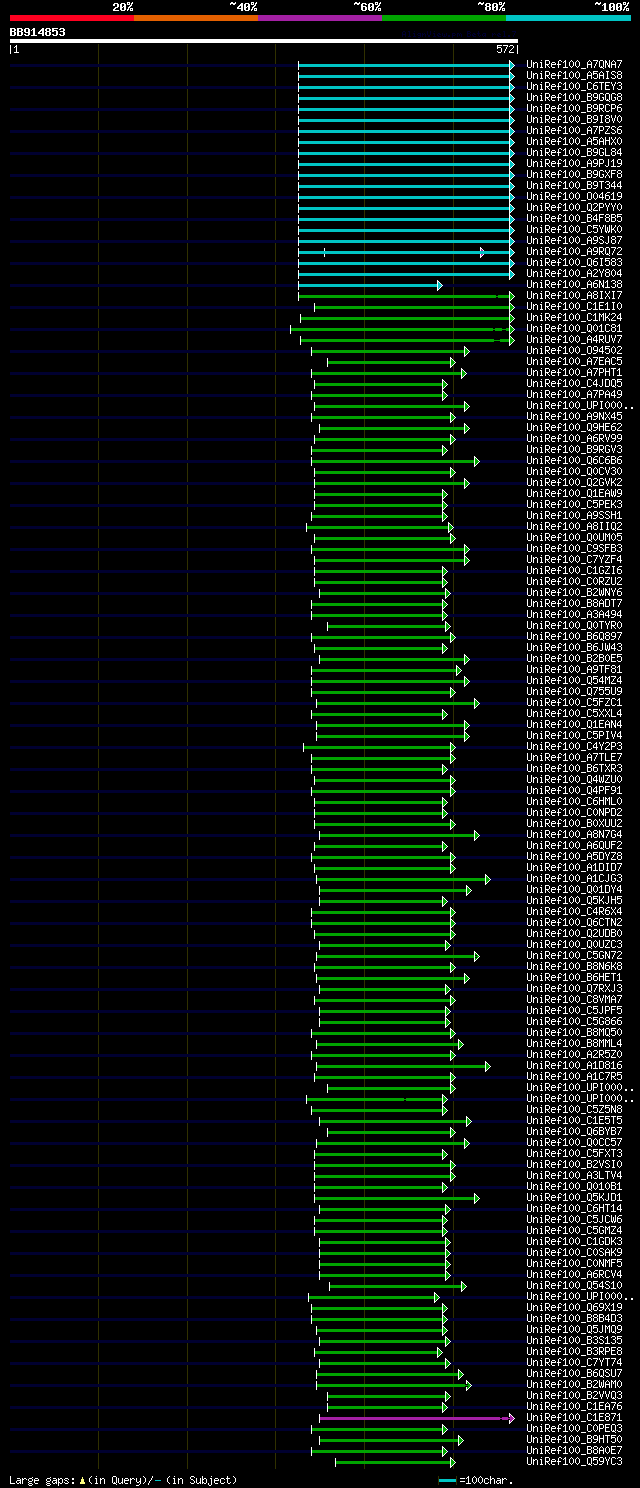Select label UniRef100_Q59YC3

point(574,1462)
